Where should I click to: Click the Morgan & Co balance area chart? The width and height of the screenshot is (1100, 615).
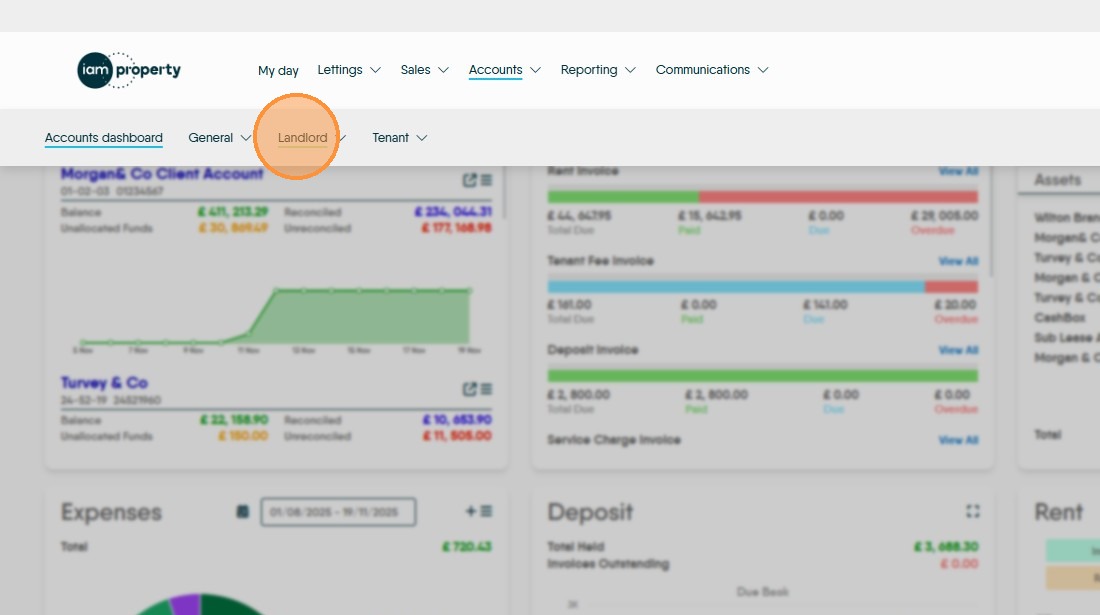(x=274, y=317)
